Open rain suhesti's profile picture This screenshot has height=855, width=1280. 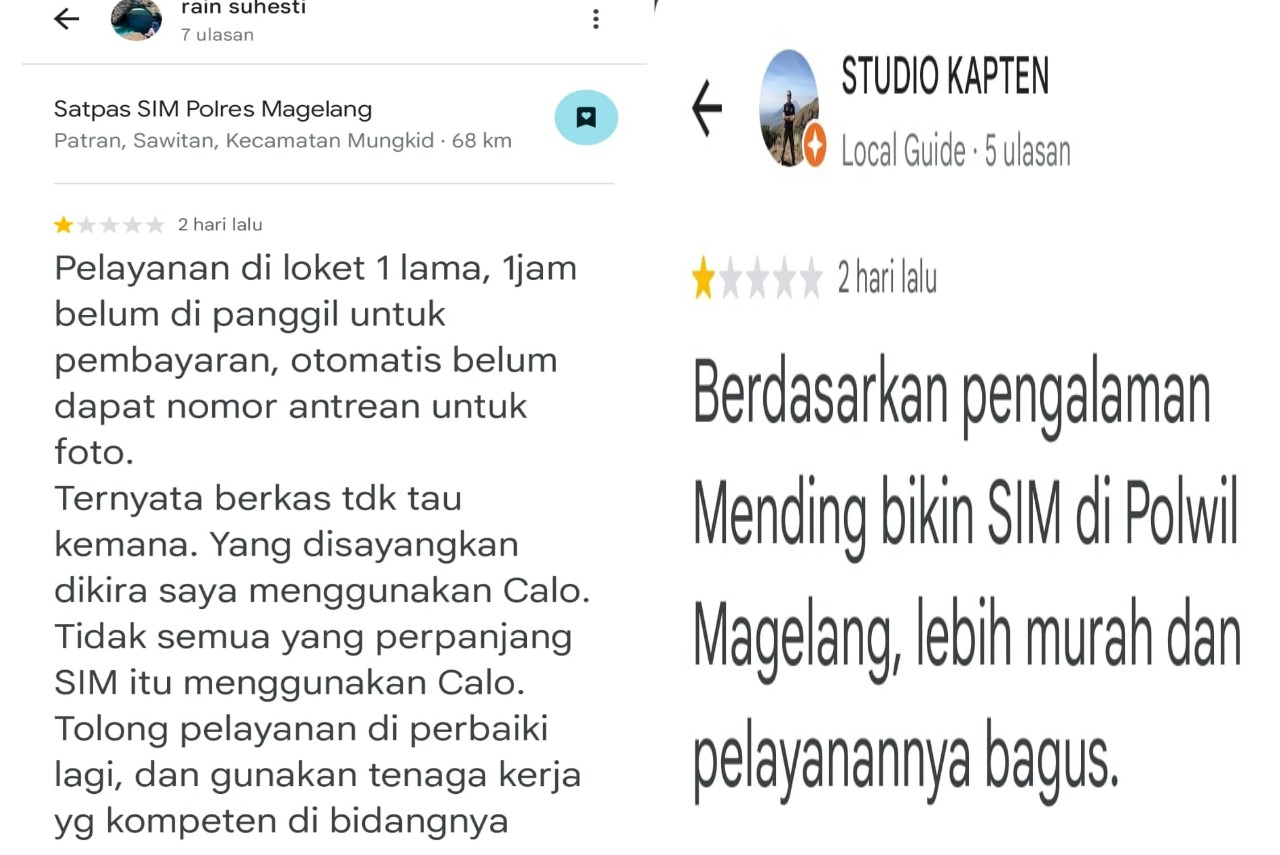click(x=136, y=18)
